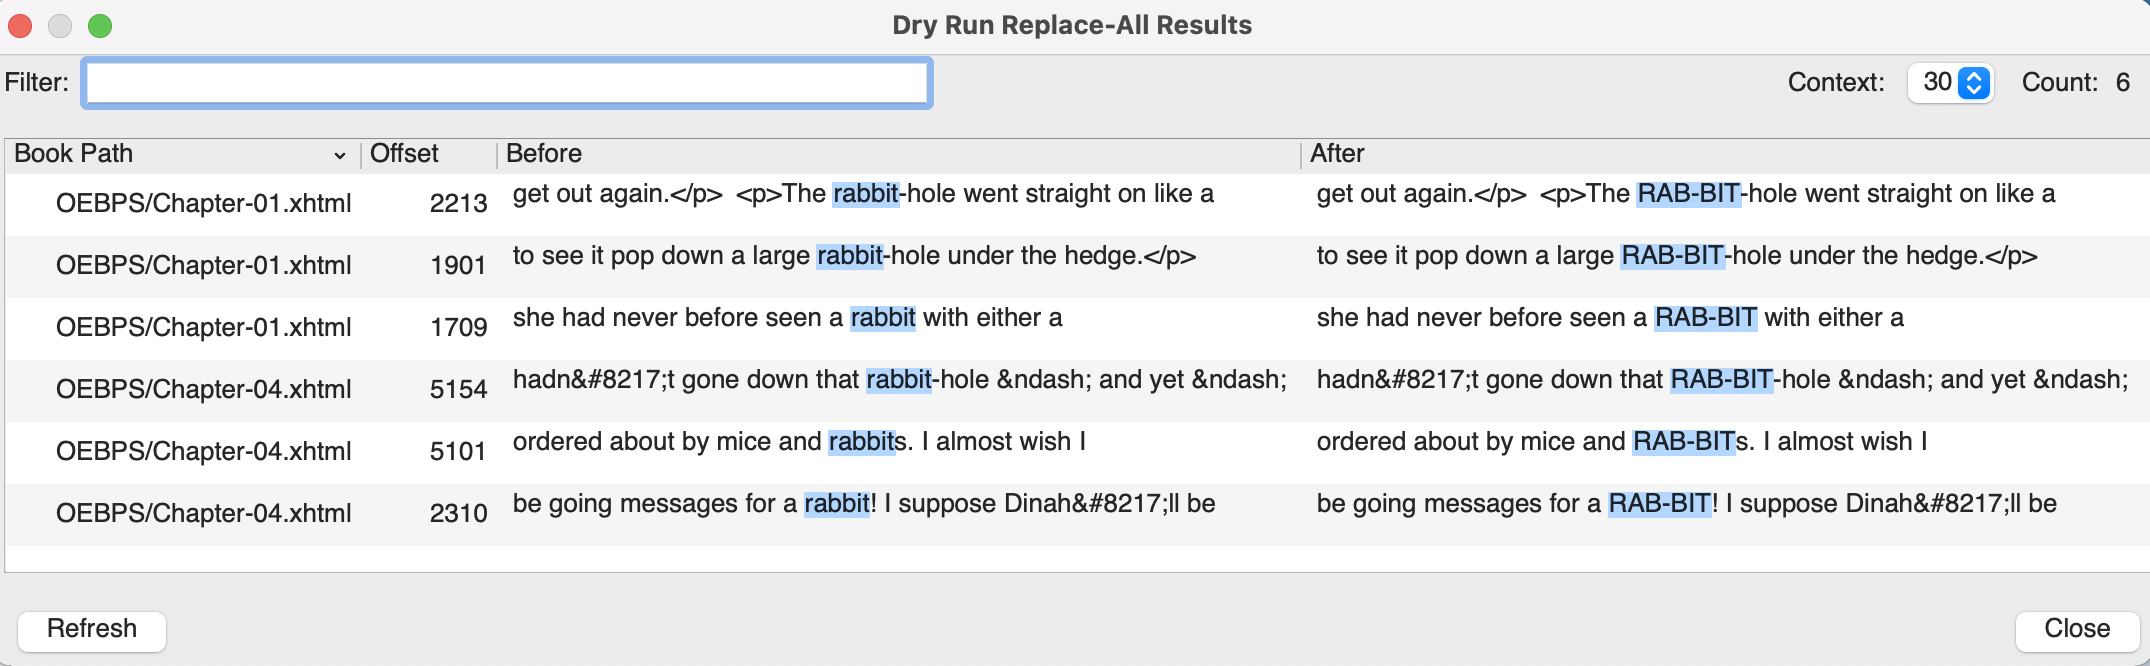The image size is (2150, 666).
Task: Click the red window close button
Action: (20, 26)
